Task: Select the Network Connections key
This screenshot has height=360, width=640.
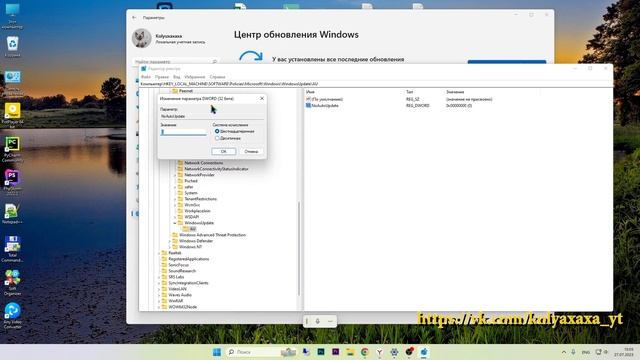Action: tap(204, 163)
